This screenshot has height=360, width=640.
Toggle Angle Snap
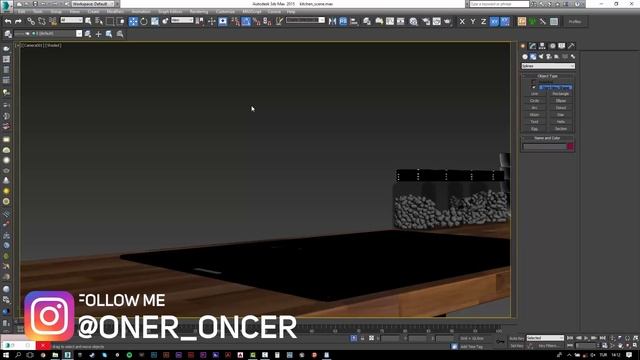pos(246,21)
